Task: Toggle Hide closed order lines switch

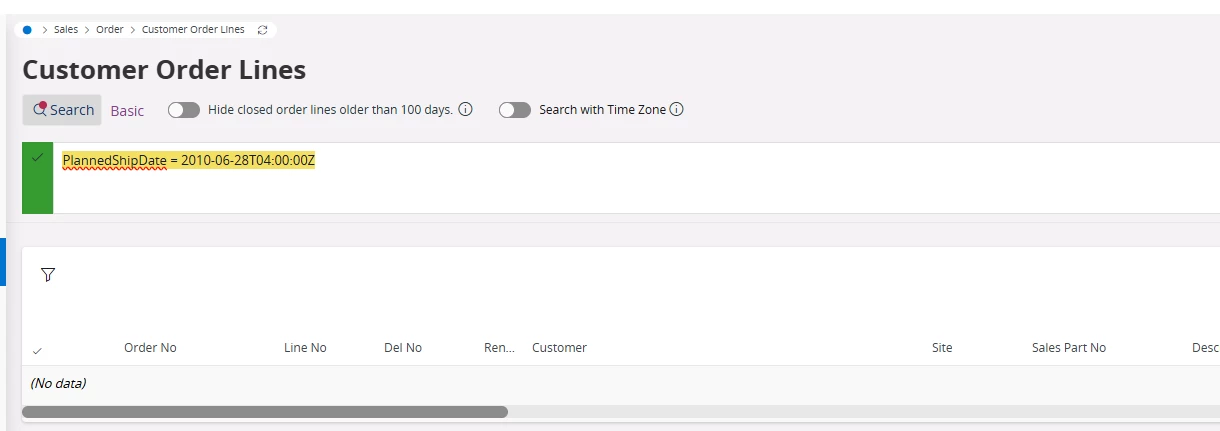Action: click(184, 110)
